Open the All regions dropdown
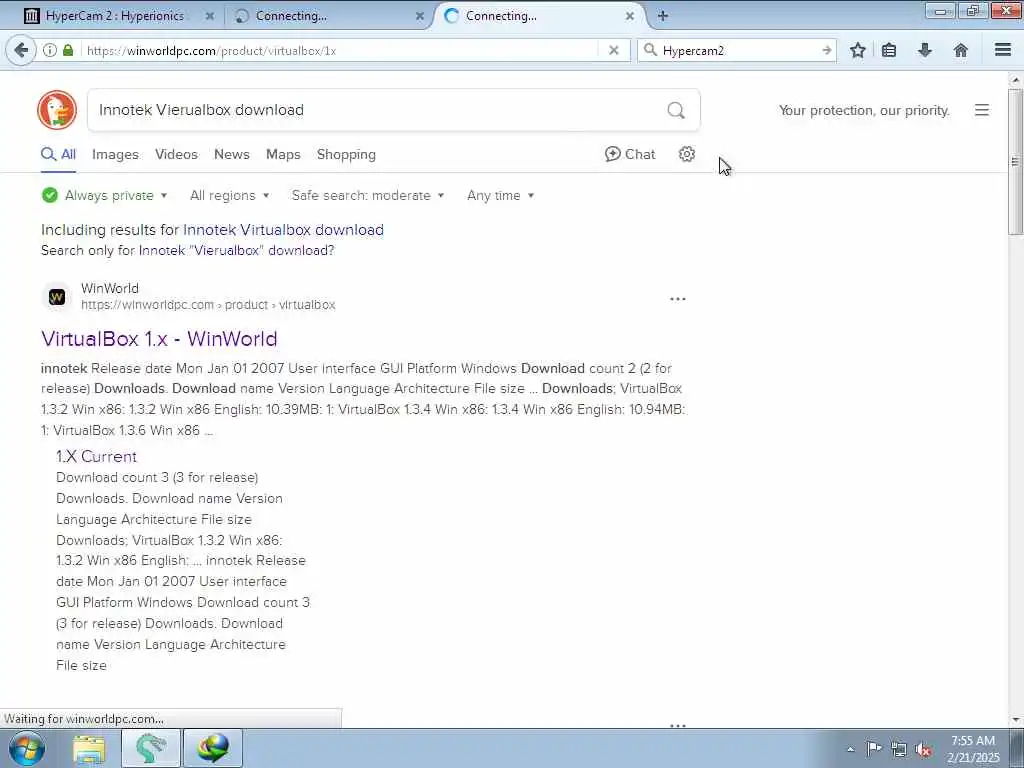The width and height of the screenshot is (1024, 768). pyautogui.click(x=229, y=195)
